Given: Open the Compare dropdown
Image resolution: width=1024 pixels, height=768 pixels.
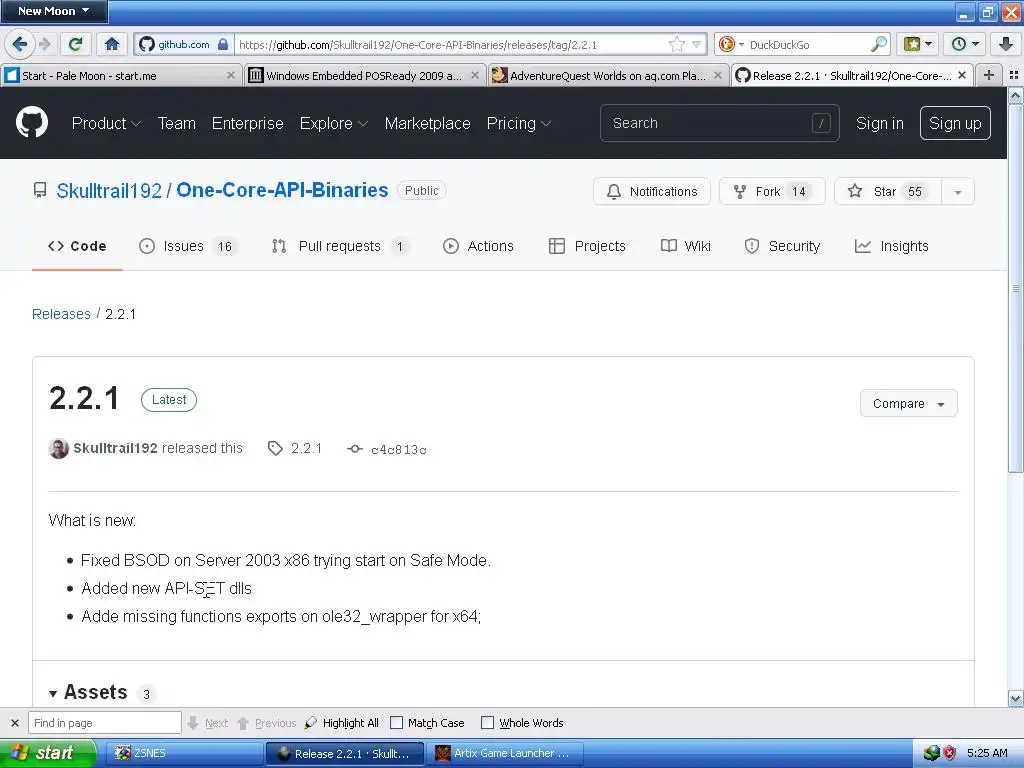Looking at the screenshot, I should [908, 404].
